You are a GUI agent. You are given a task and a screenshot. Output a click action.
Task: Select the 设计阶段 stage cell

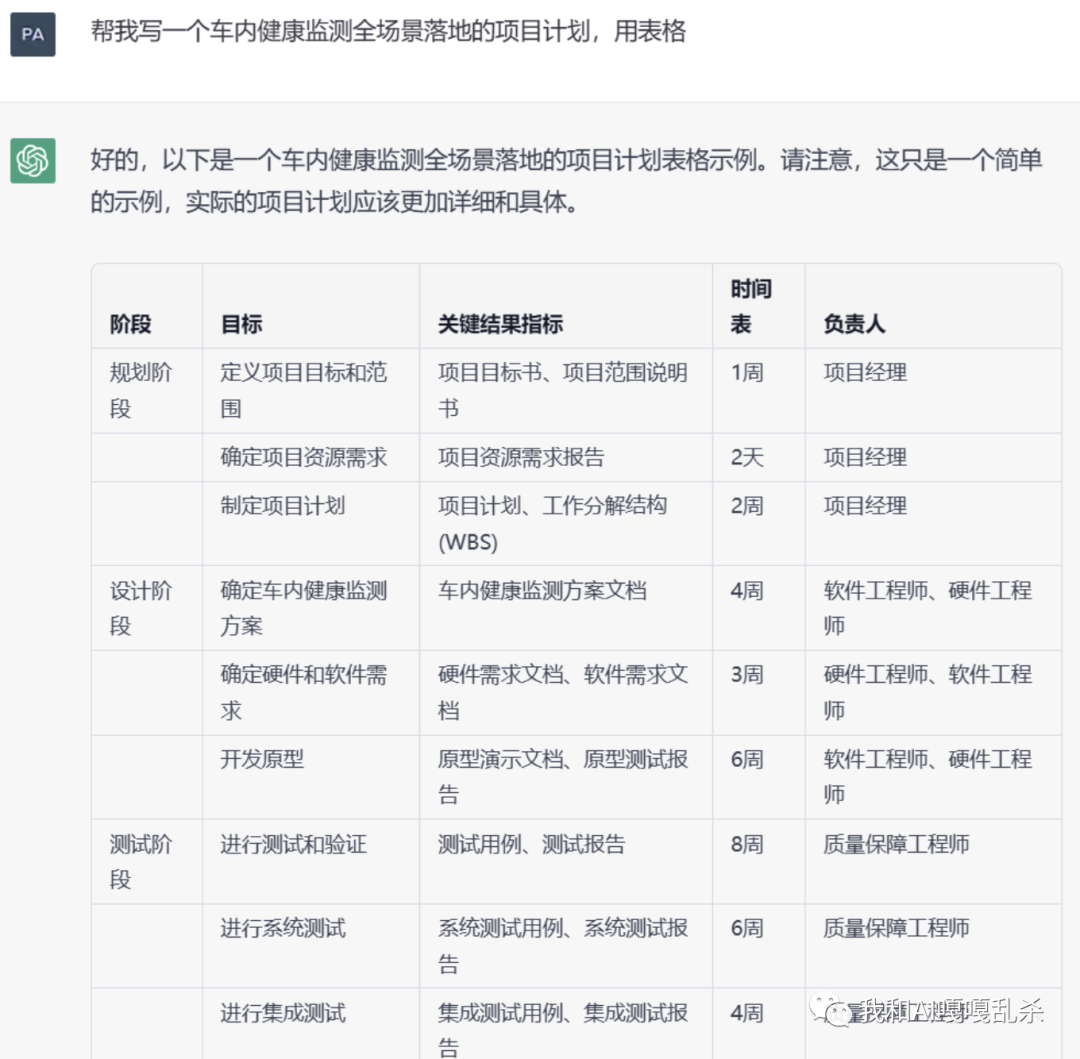140,608
